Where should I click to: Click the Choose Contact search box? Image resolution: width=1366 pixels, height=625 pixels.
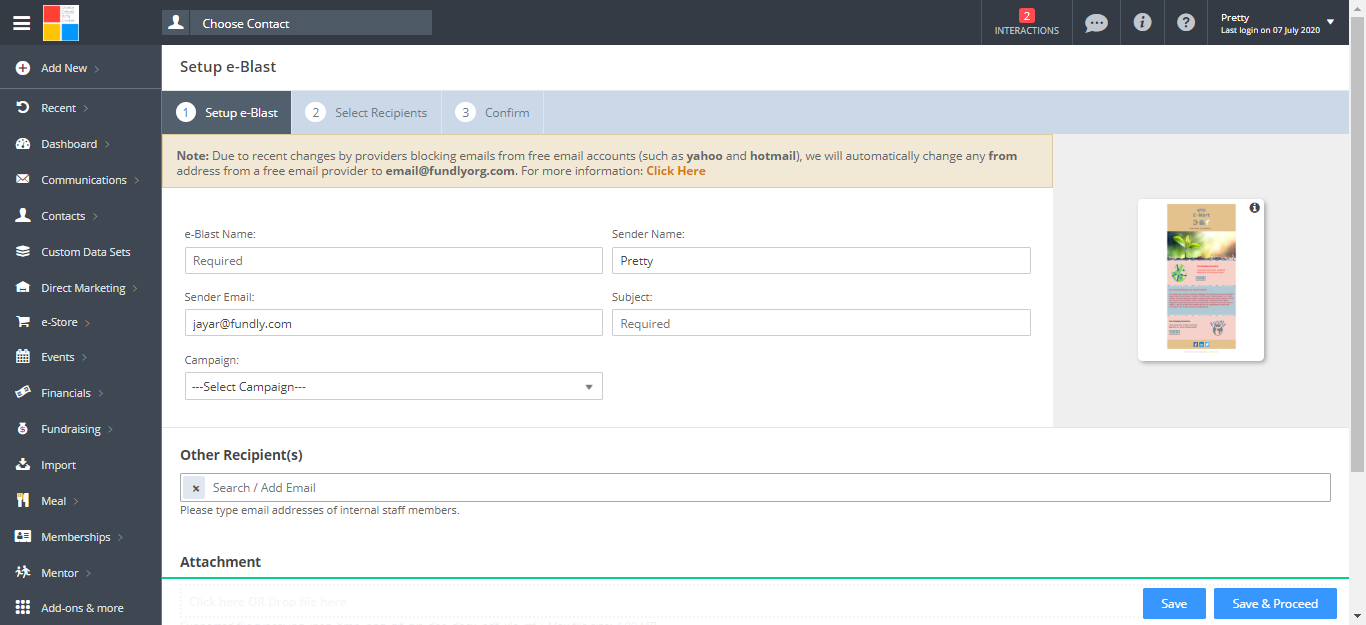pyautogui.click(x=312, y=23)
